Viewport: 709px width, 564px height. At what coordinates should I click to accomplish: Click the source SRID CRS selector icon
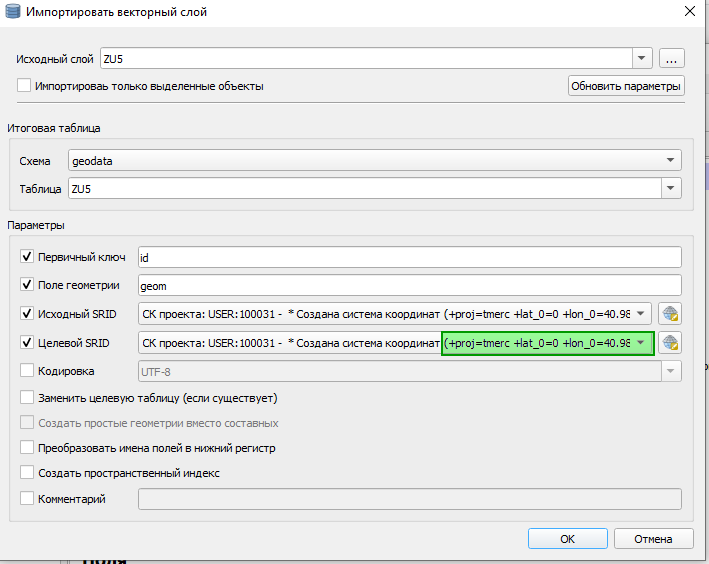tap(670, 313)
